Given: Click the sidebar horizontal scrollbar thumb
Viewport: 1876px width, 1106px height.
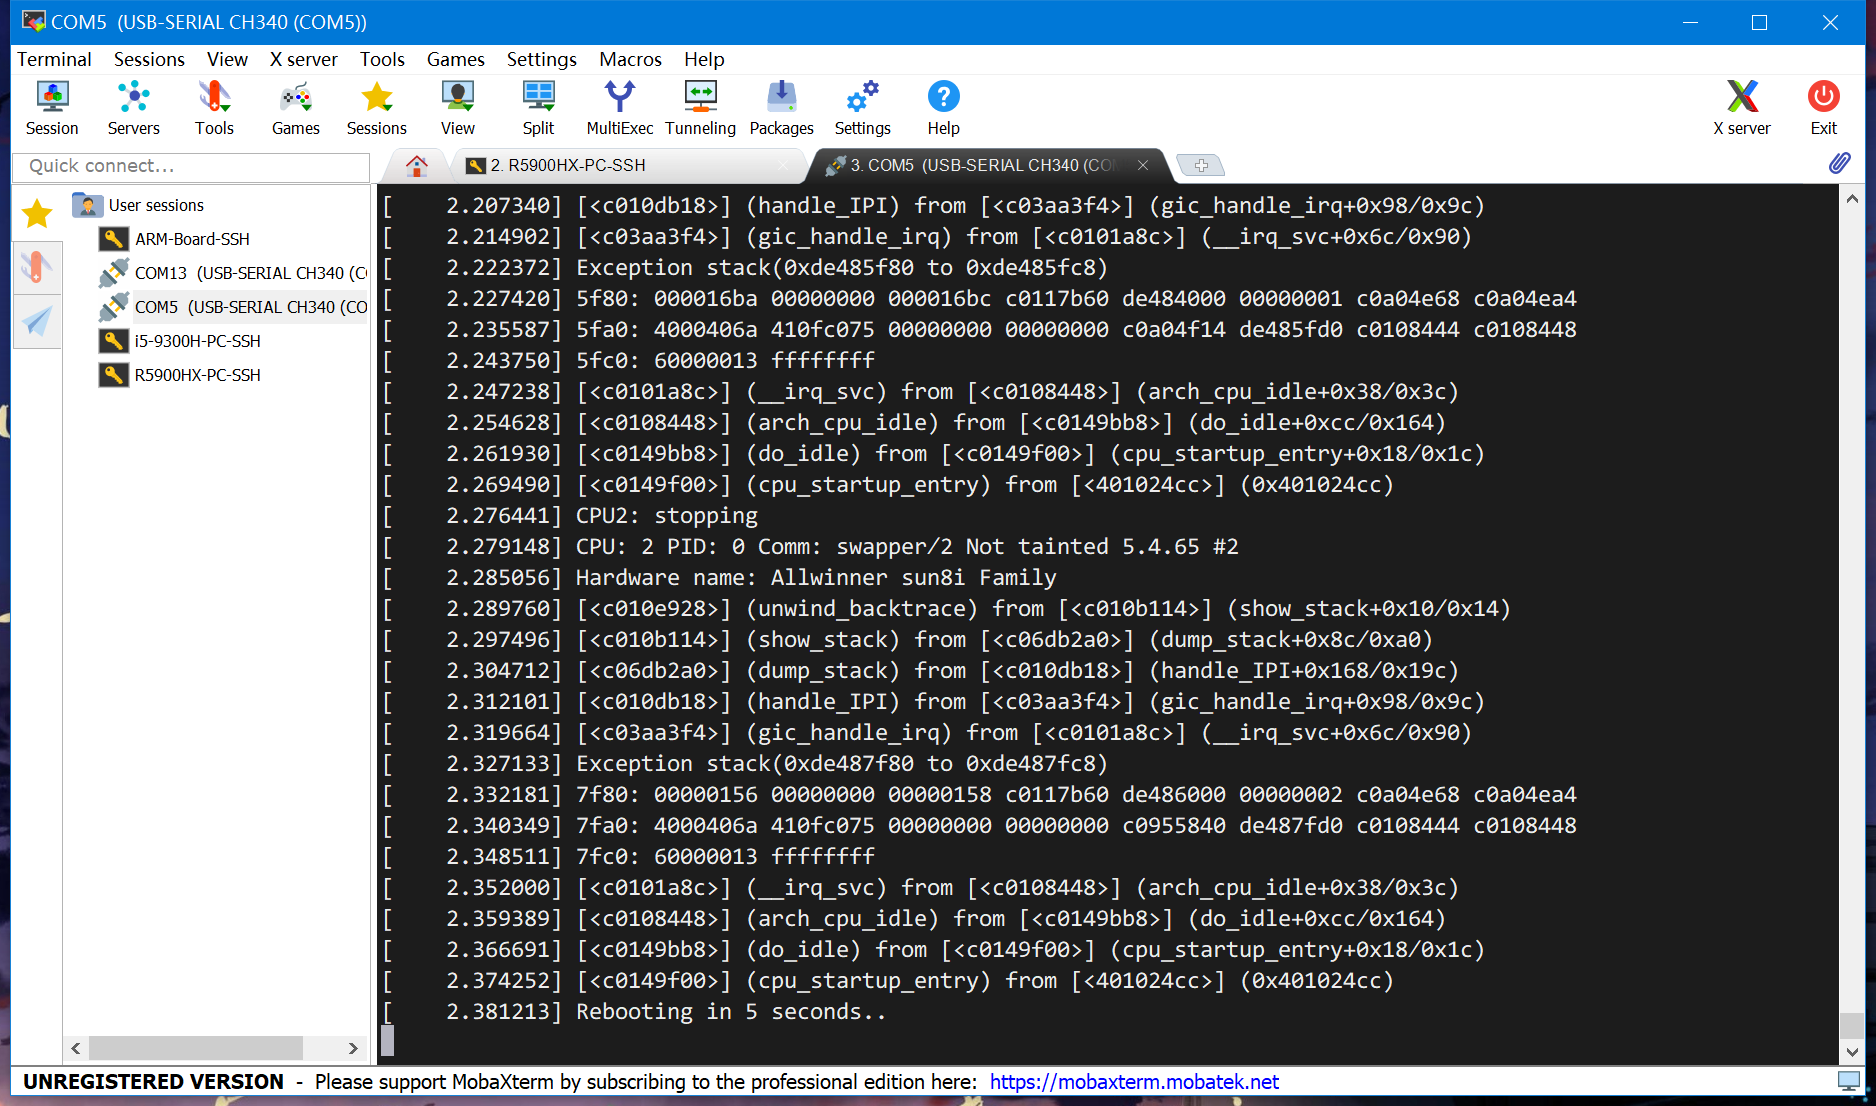Looking at the screenshot, I should point(196,1048).
